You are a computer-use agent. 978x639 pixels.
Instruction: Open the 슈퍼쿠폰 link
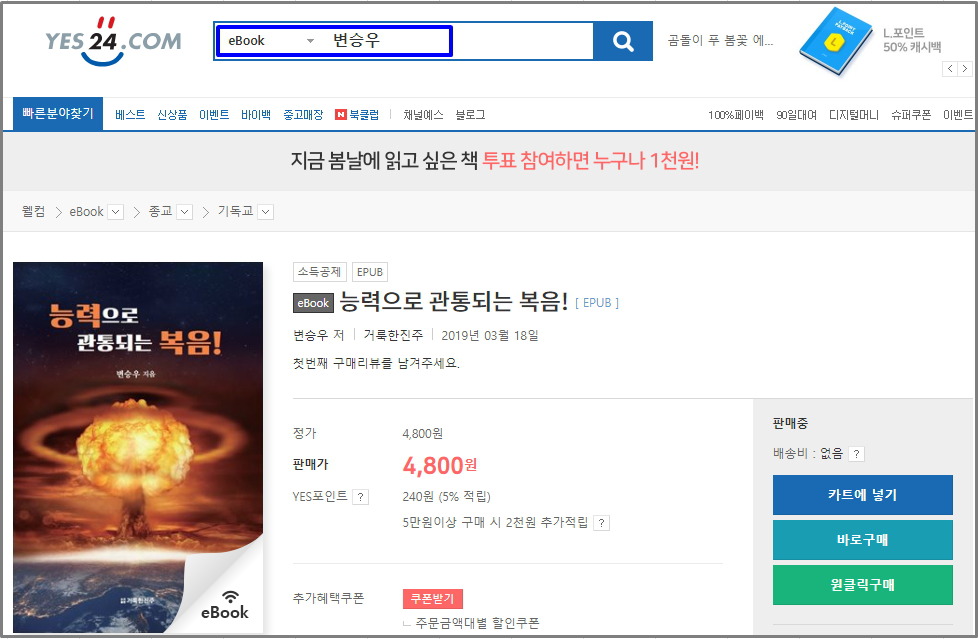(x=911, y=115)
